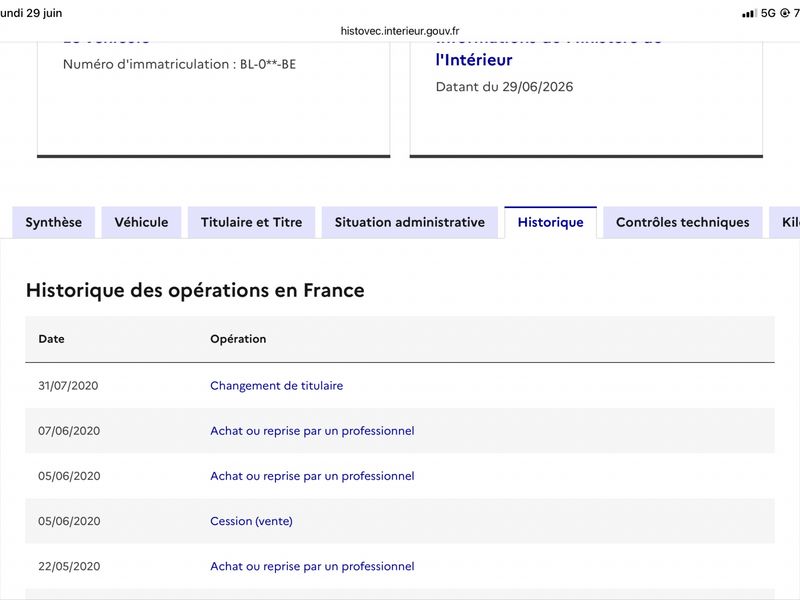This screenshot has width=800, height=600.
Task: Open the Contrôles techniques tab
Action: [x=683, y=222]
